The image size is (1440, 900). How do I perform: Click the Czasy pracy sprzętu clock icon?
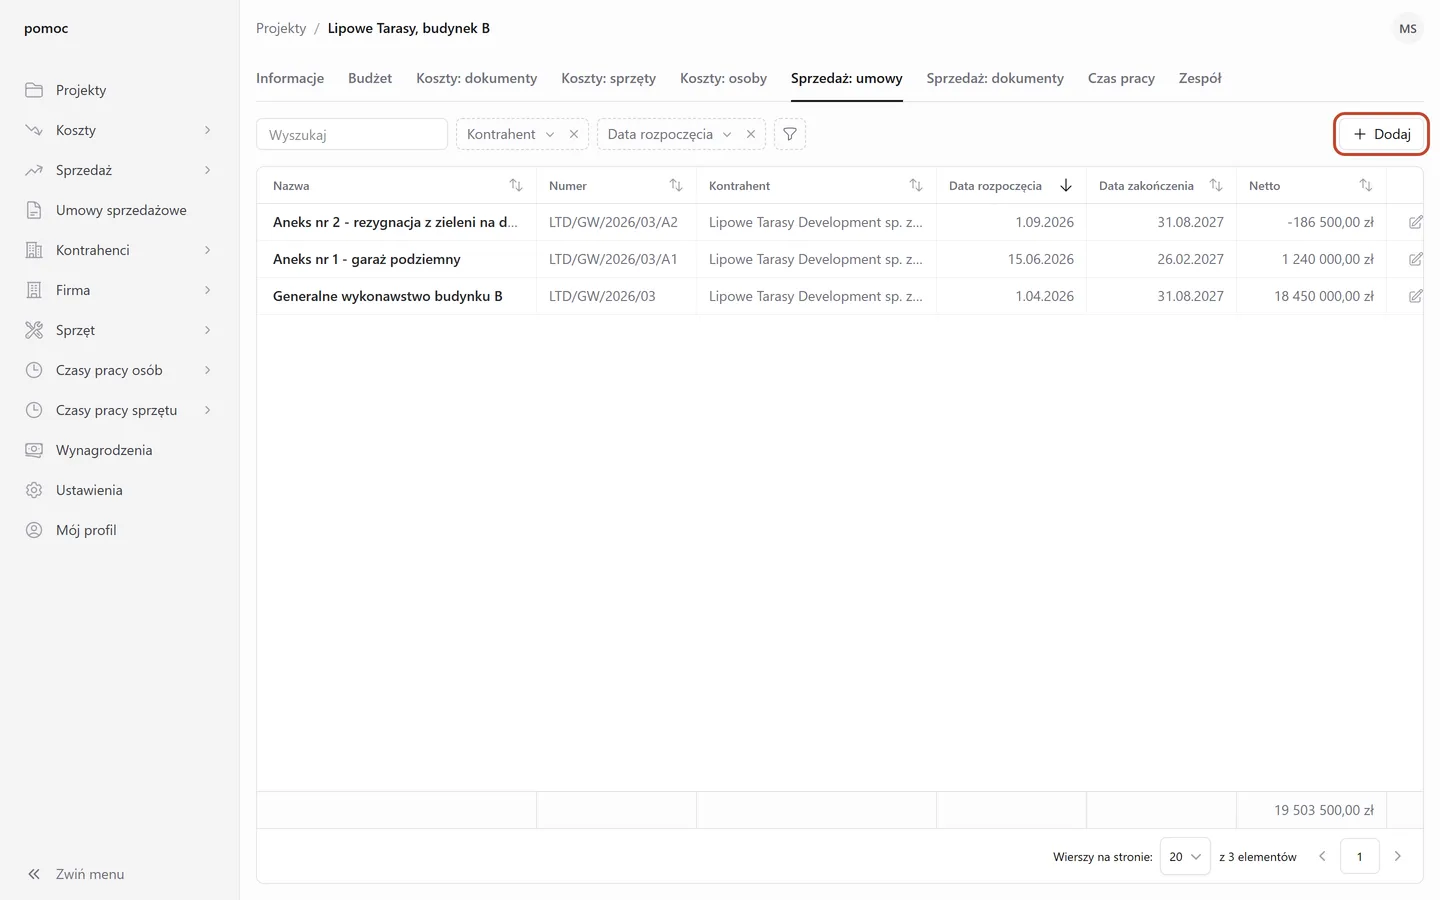pyautogui.click(x=34, y=410)
